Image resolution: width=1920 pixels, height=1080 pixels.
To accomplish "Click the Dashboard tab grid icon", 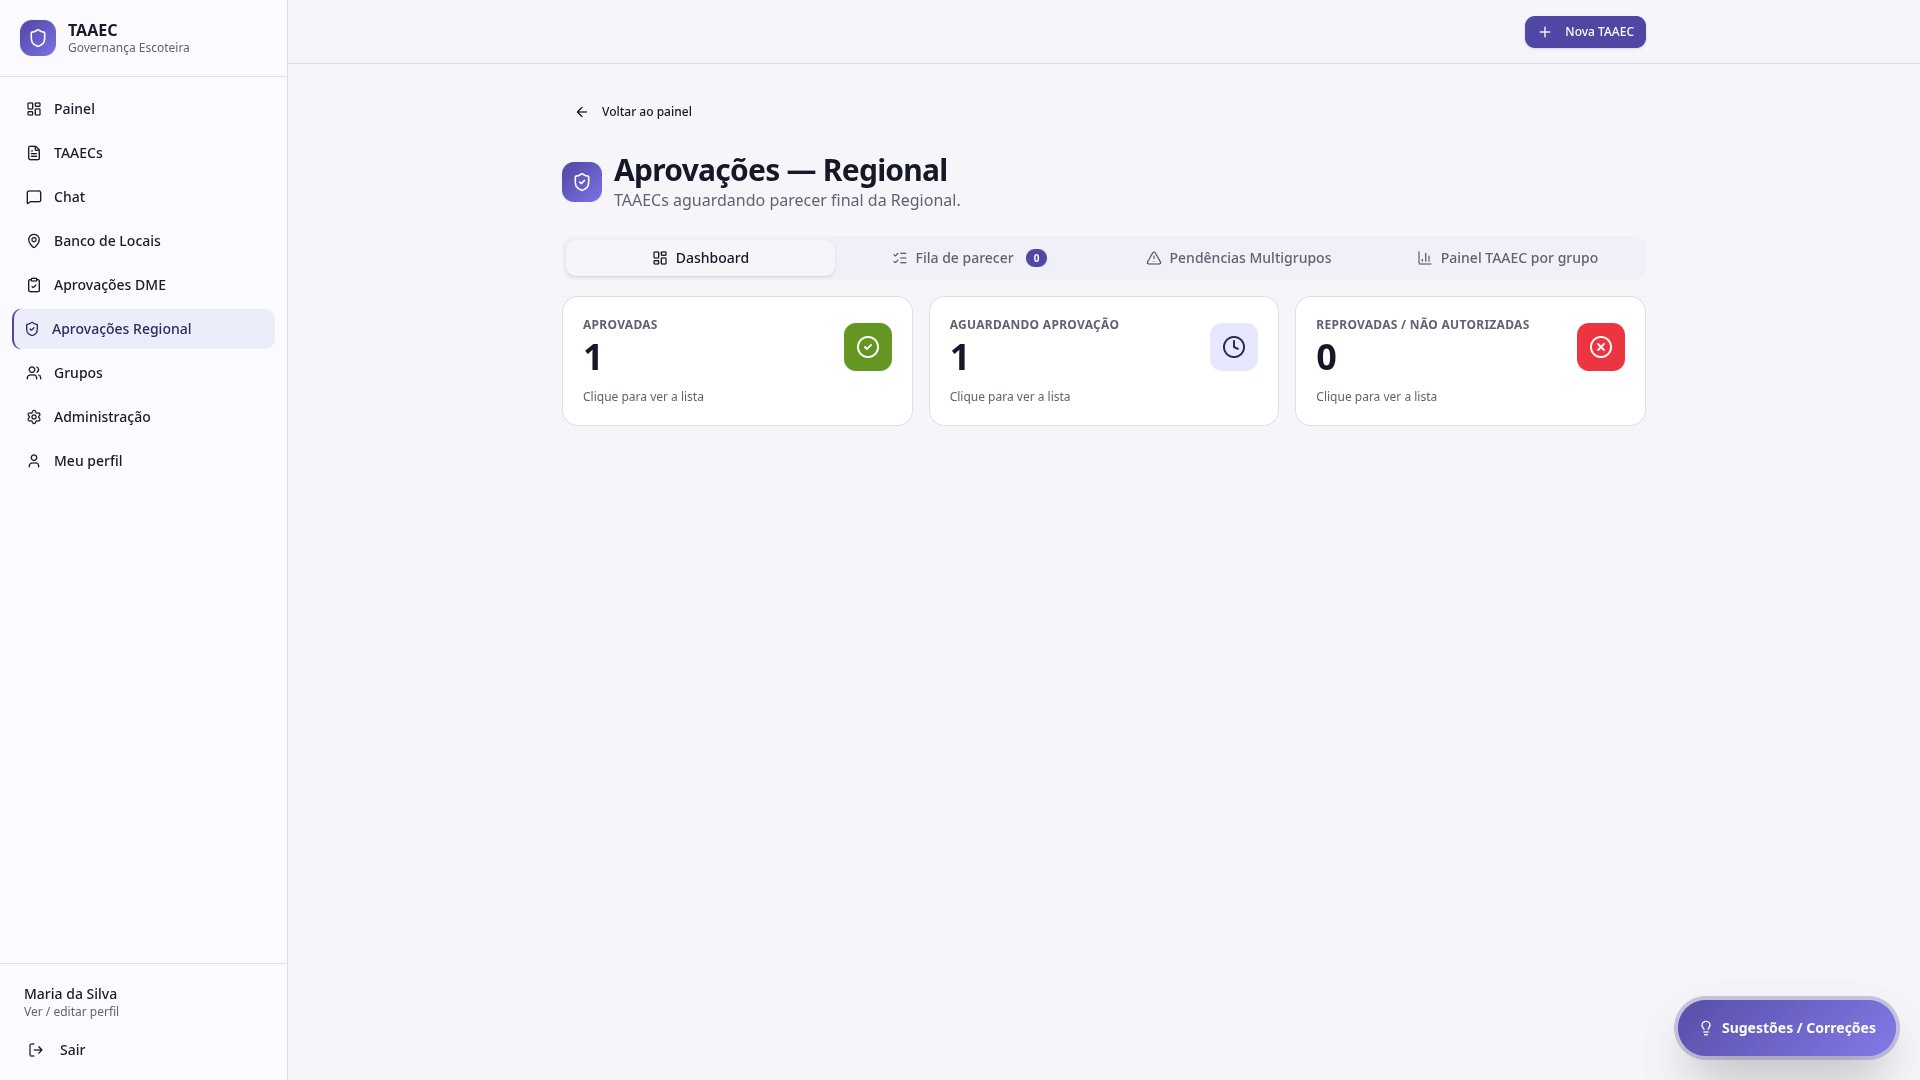I will pos(660,258).
